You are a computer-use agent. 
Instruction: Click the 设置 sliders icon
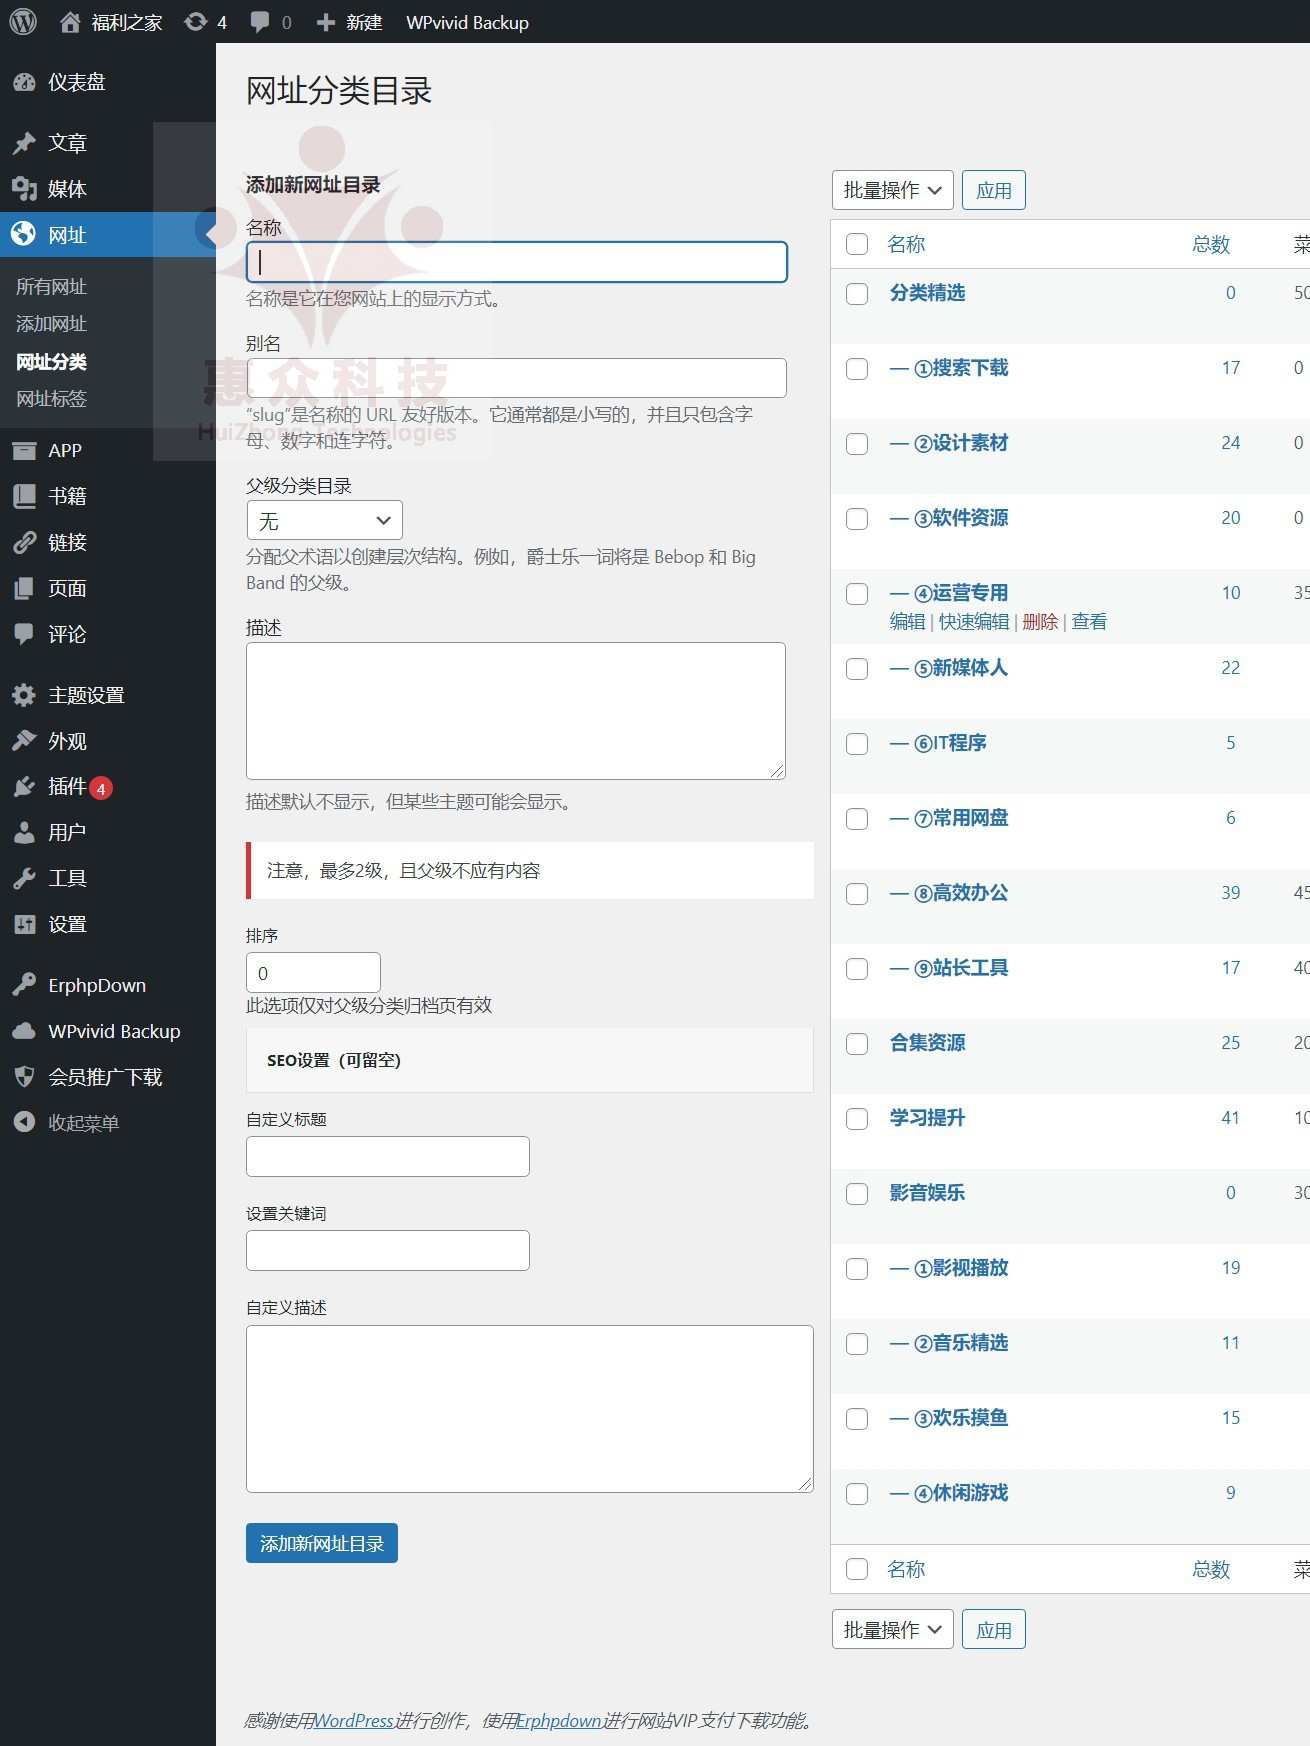click(24, 924)
